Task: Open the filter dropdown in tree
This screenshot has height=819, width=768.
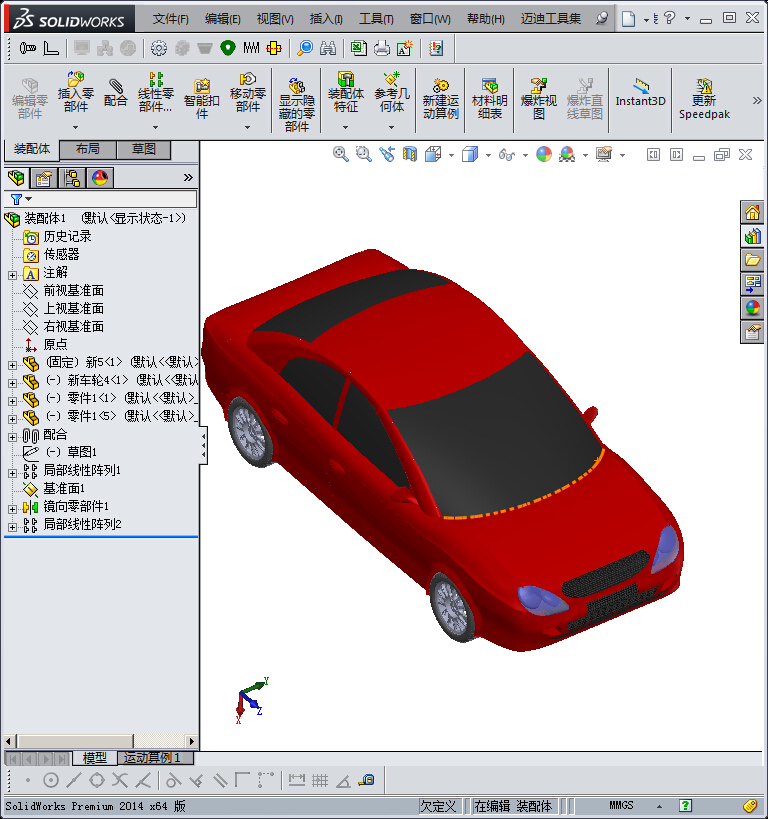Action: pyautogui.click(x=28, y=199)
